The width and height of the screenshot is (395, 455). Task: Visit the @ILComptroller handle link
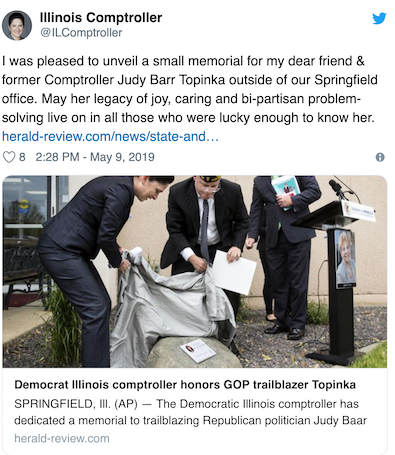pyautogui.click(x=81, y=33)
